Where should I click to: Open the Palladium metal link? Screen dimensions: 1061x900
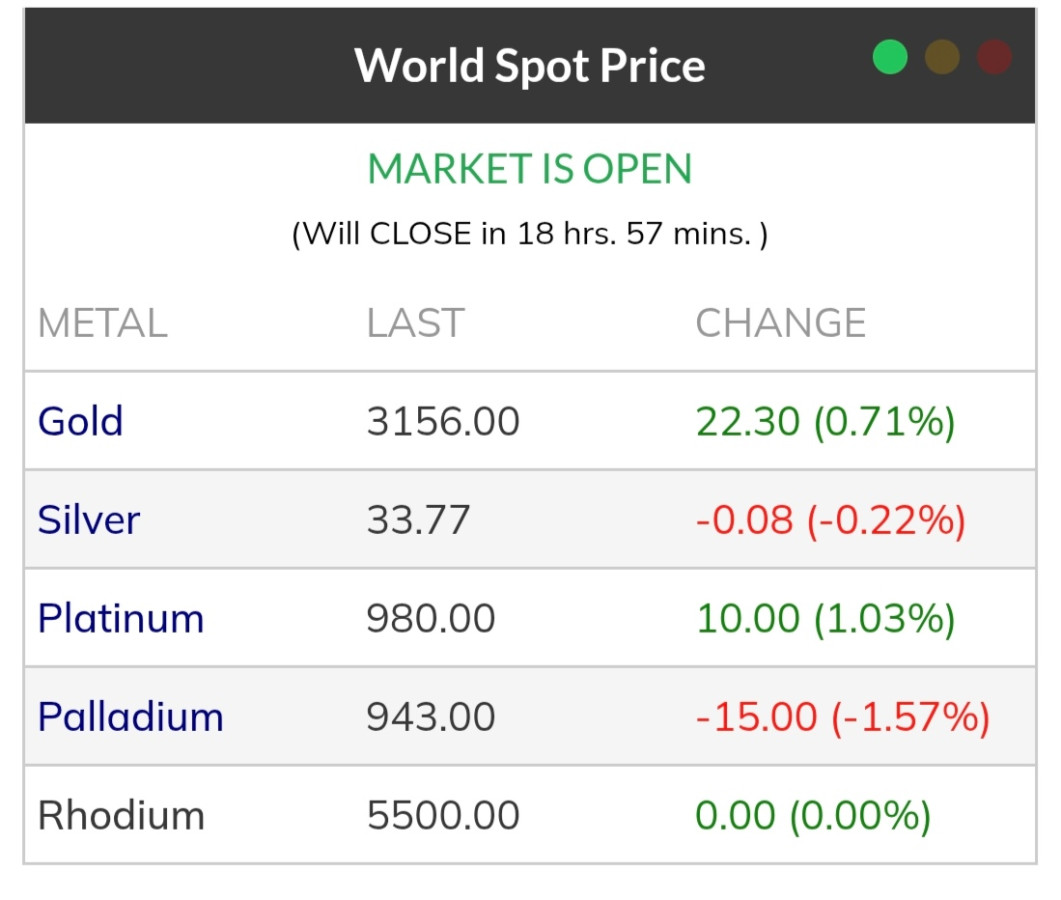point(130,717)
